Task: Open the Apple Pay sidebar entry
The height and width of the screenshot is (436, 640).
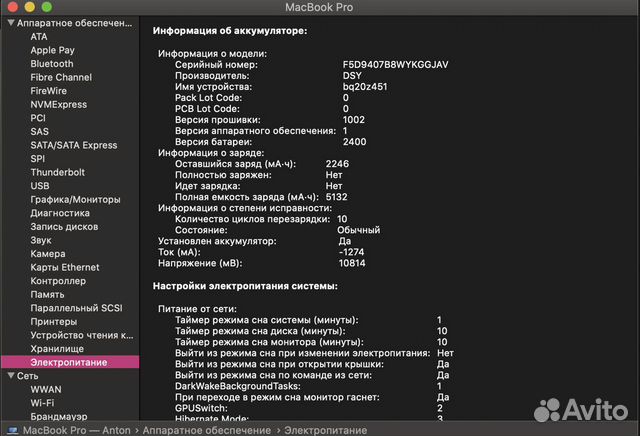Action: point(52,50)
